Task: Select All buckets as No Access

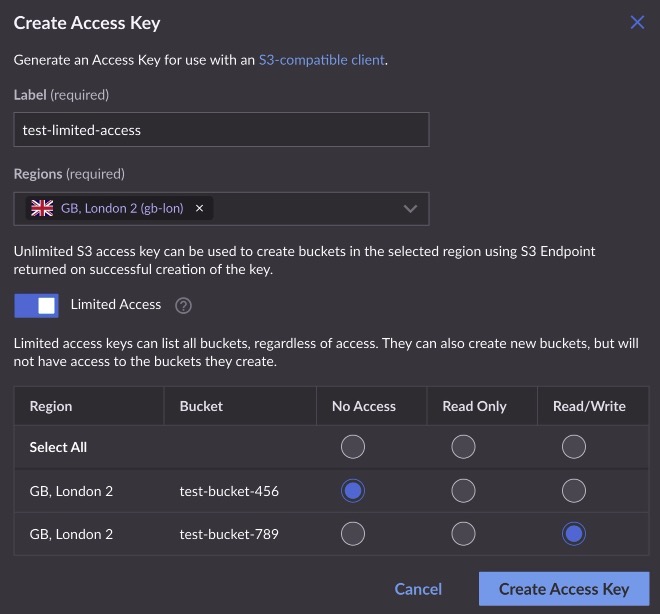Action: pyautogui.click(x=353, y=447)
